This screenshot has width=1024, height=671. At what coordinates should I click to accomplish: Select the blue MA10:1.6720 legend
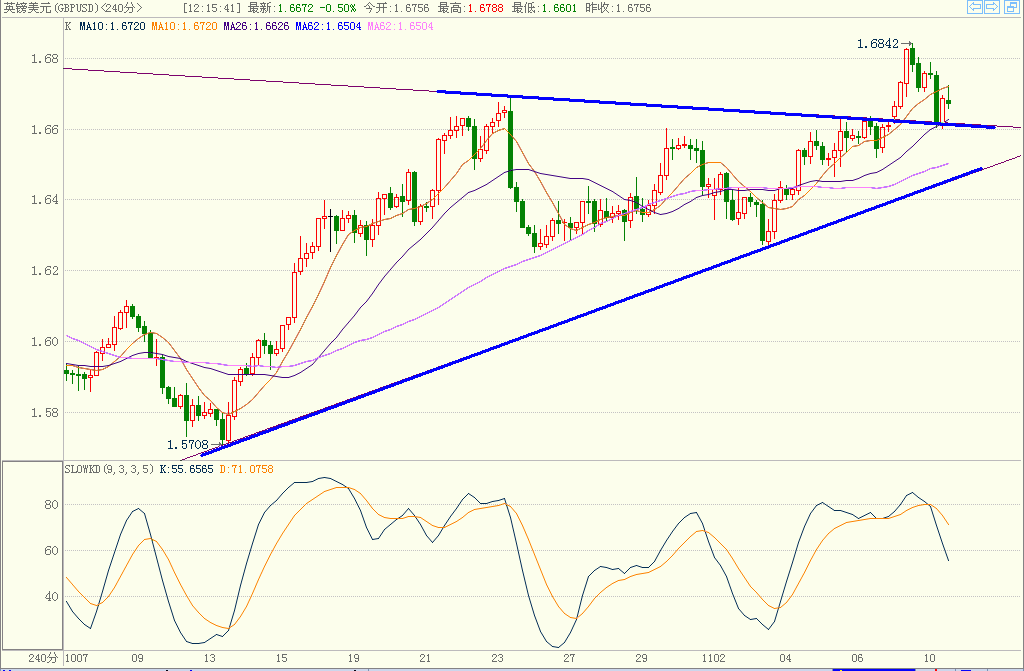click(112, 26)
